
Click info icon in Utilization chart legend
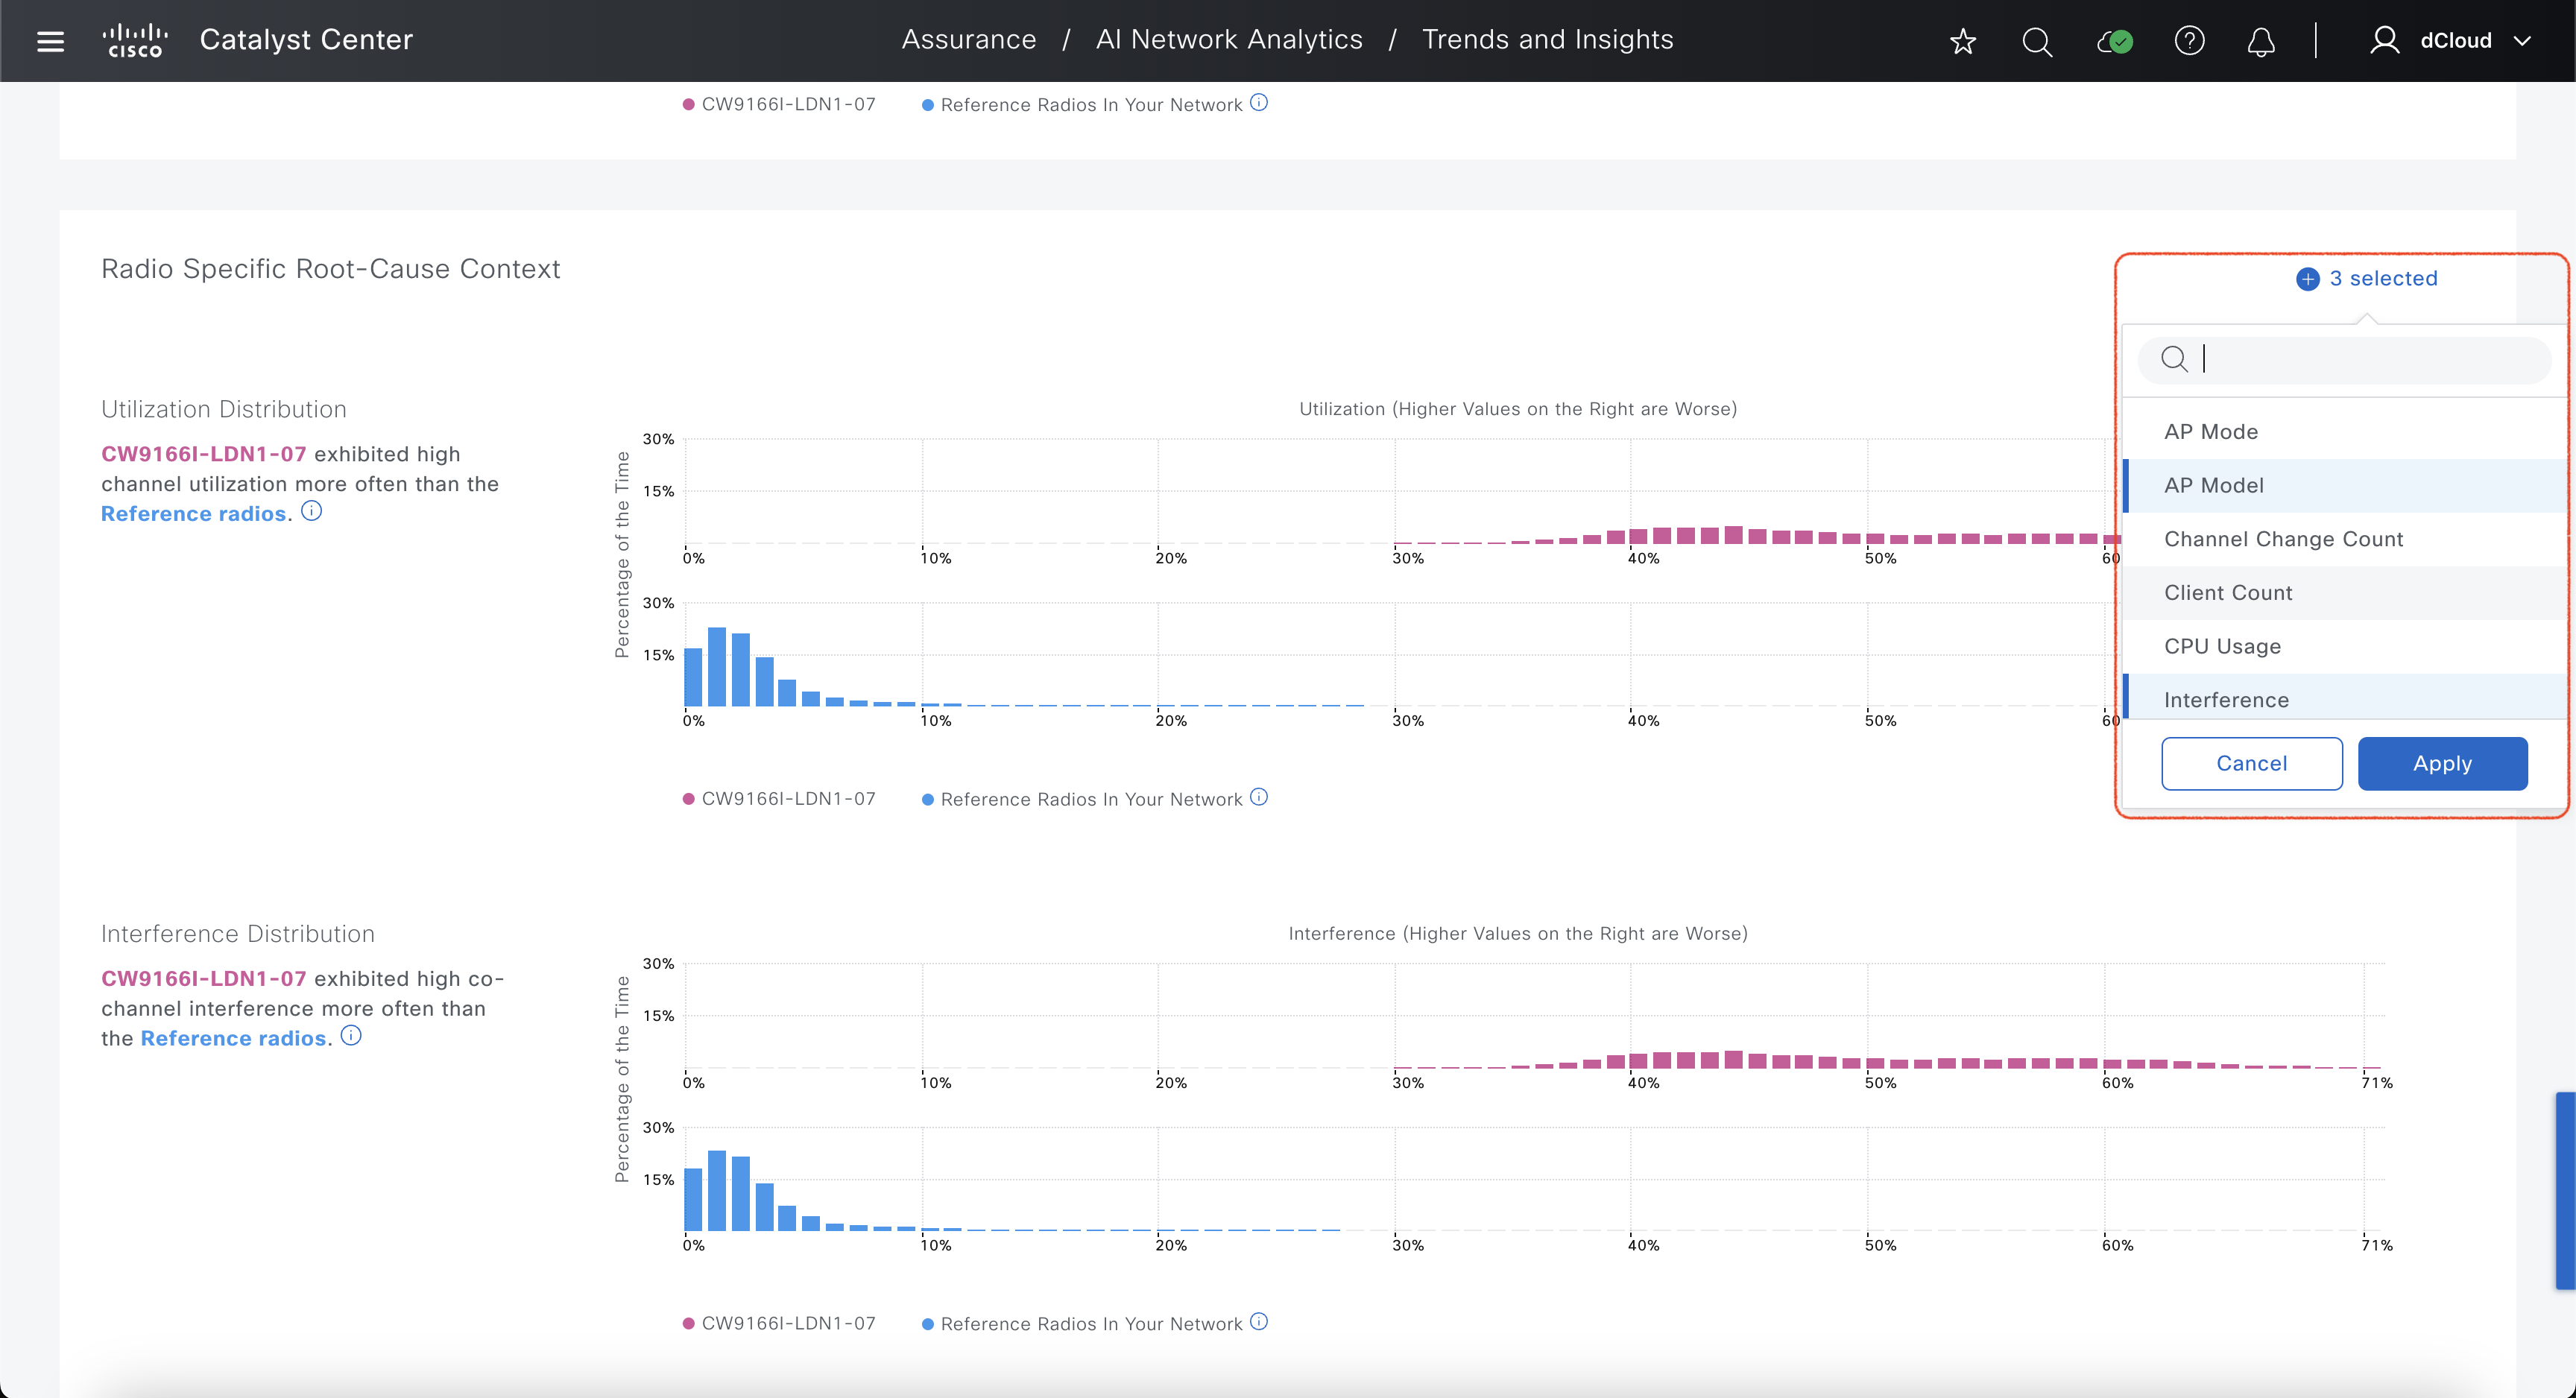(x=1259, y=797)
